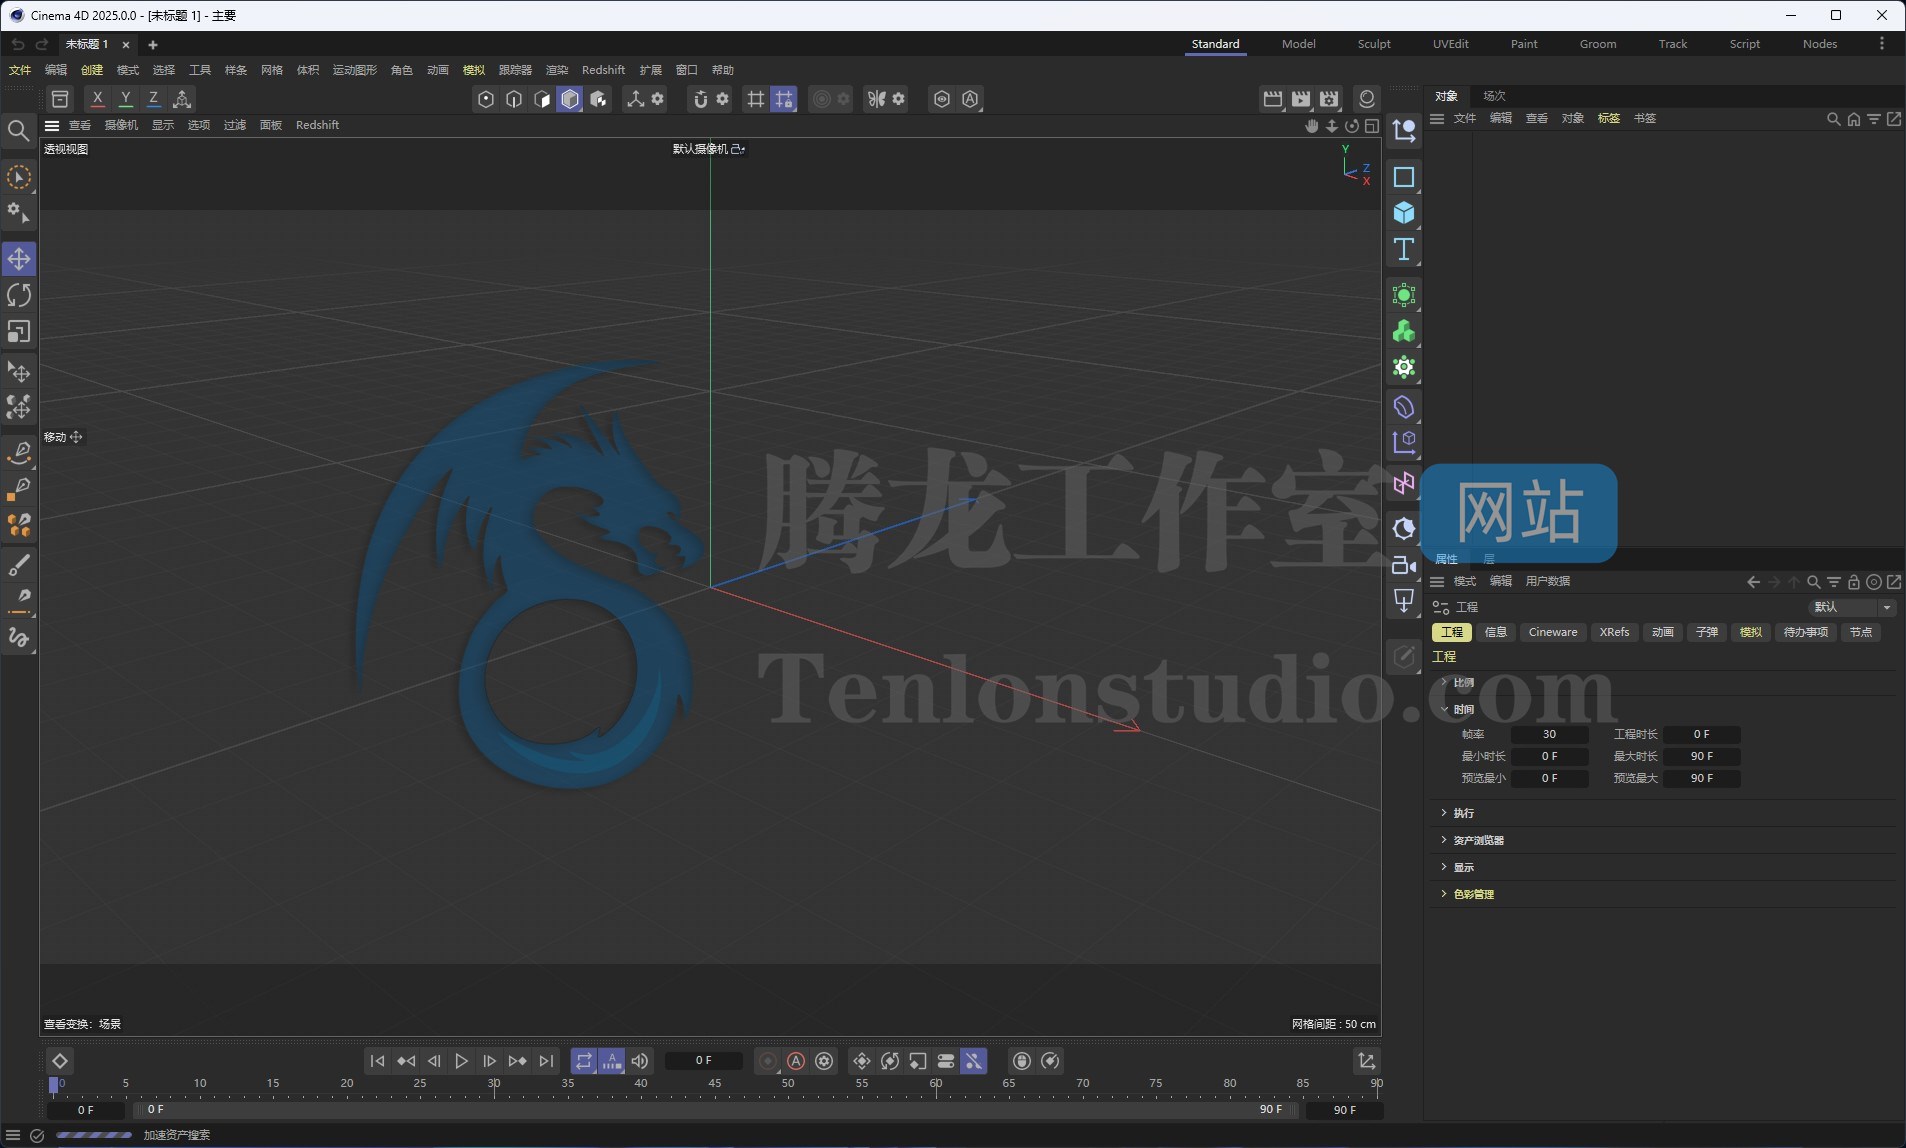The width and height of the screenshot is (1906, 1148).
Task: Select the Scale tool
Action: click(x=19, y=331)
